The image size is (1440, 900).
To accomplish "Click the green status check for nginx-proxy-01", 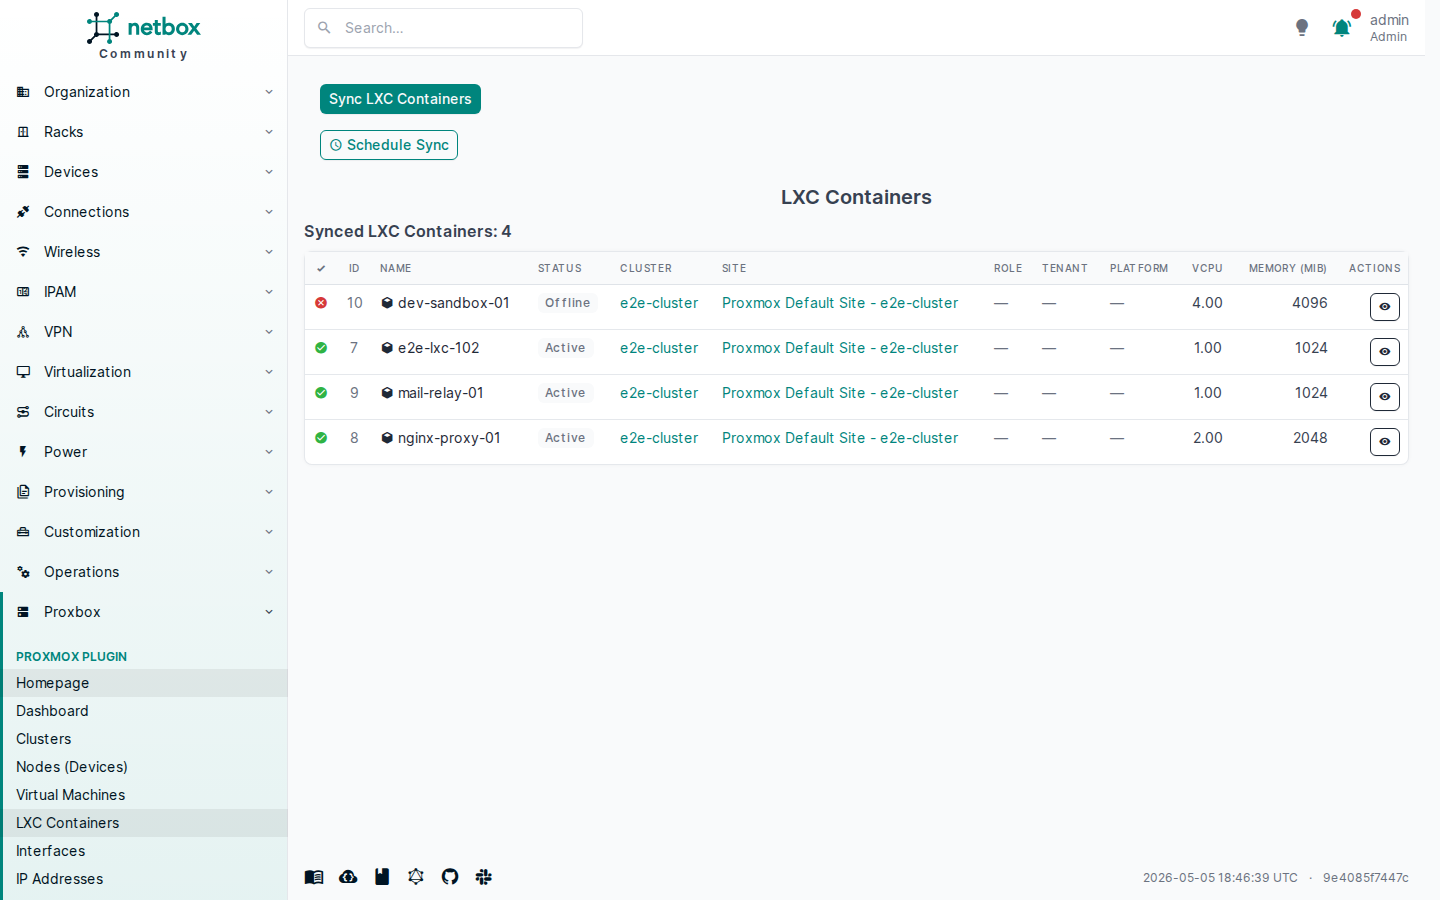I will [x=321, y=438].
